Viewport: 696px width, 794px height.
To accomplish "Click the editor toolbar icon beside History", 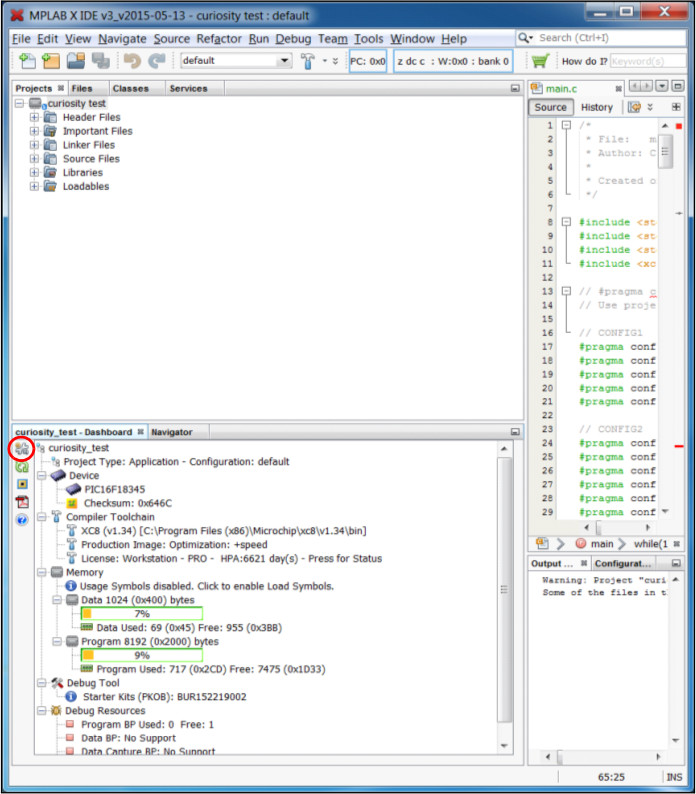I will (x=634, y=107).
